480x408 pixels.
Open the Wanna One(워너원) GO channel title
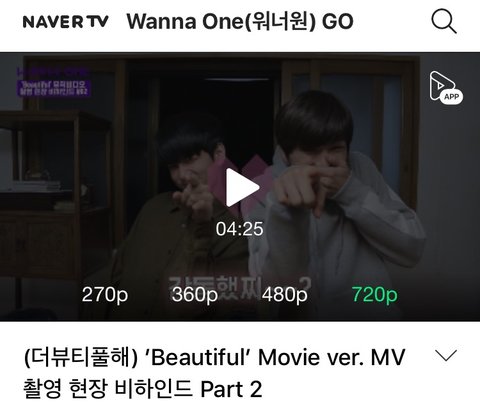(x=240, y=22)
